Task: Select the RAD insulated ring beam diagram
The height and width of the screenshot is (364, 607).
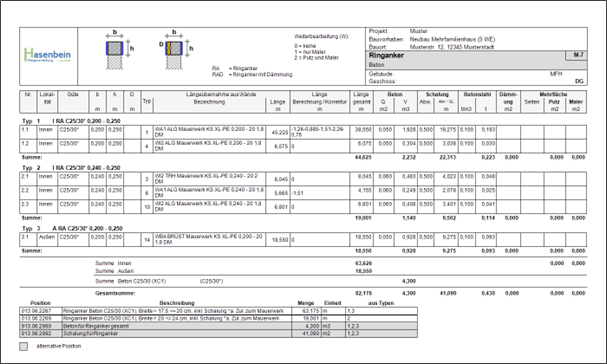Action: (176, 49)
